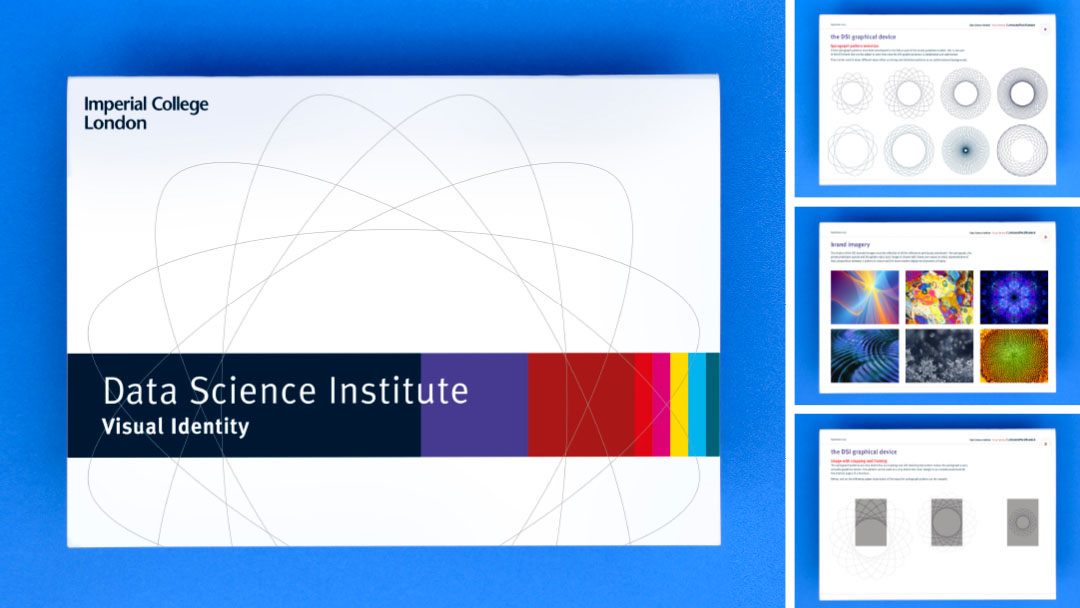Pick the bright red stripe
1080x608 pixels.
click(x=643, y=405)
